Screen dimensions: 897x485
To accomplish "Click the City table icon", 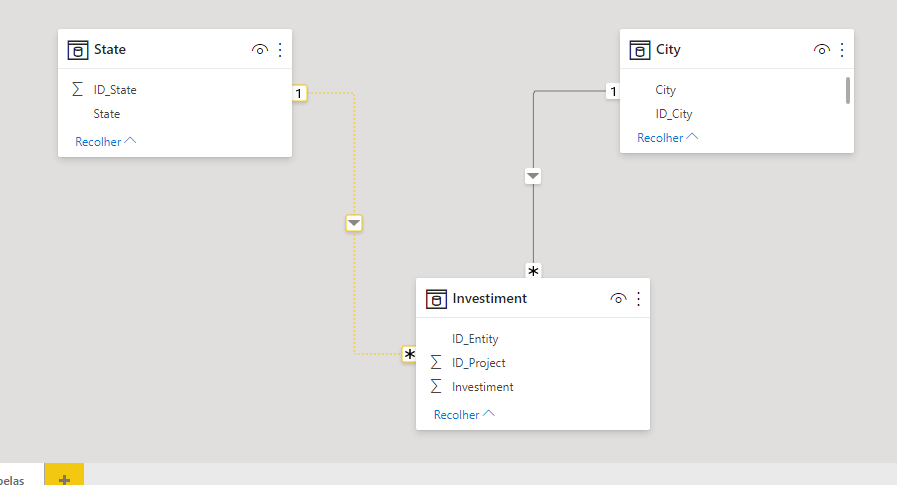I will (x=640, y=50).
